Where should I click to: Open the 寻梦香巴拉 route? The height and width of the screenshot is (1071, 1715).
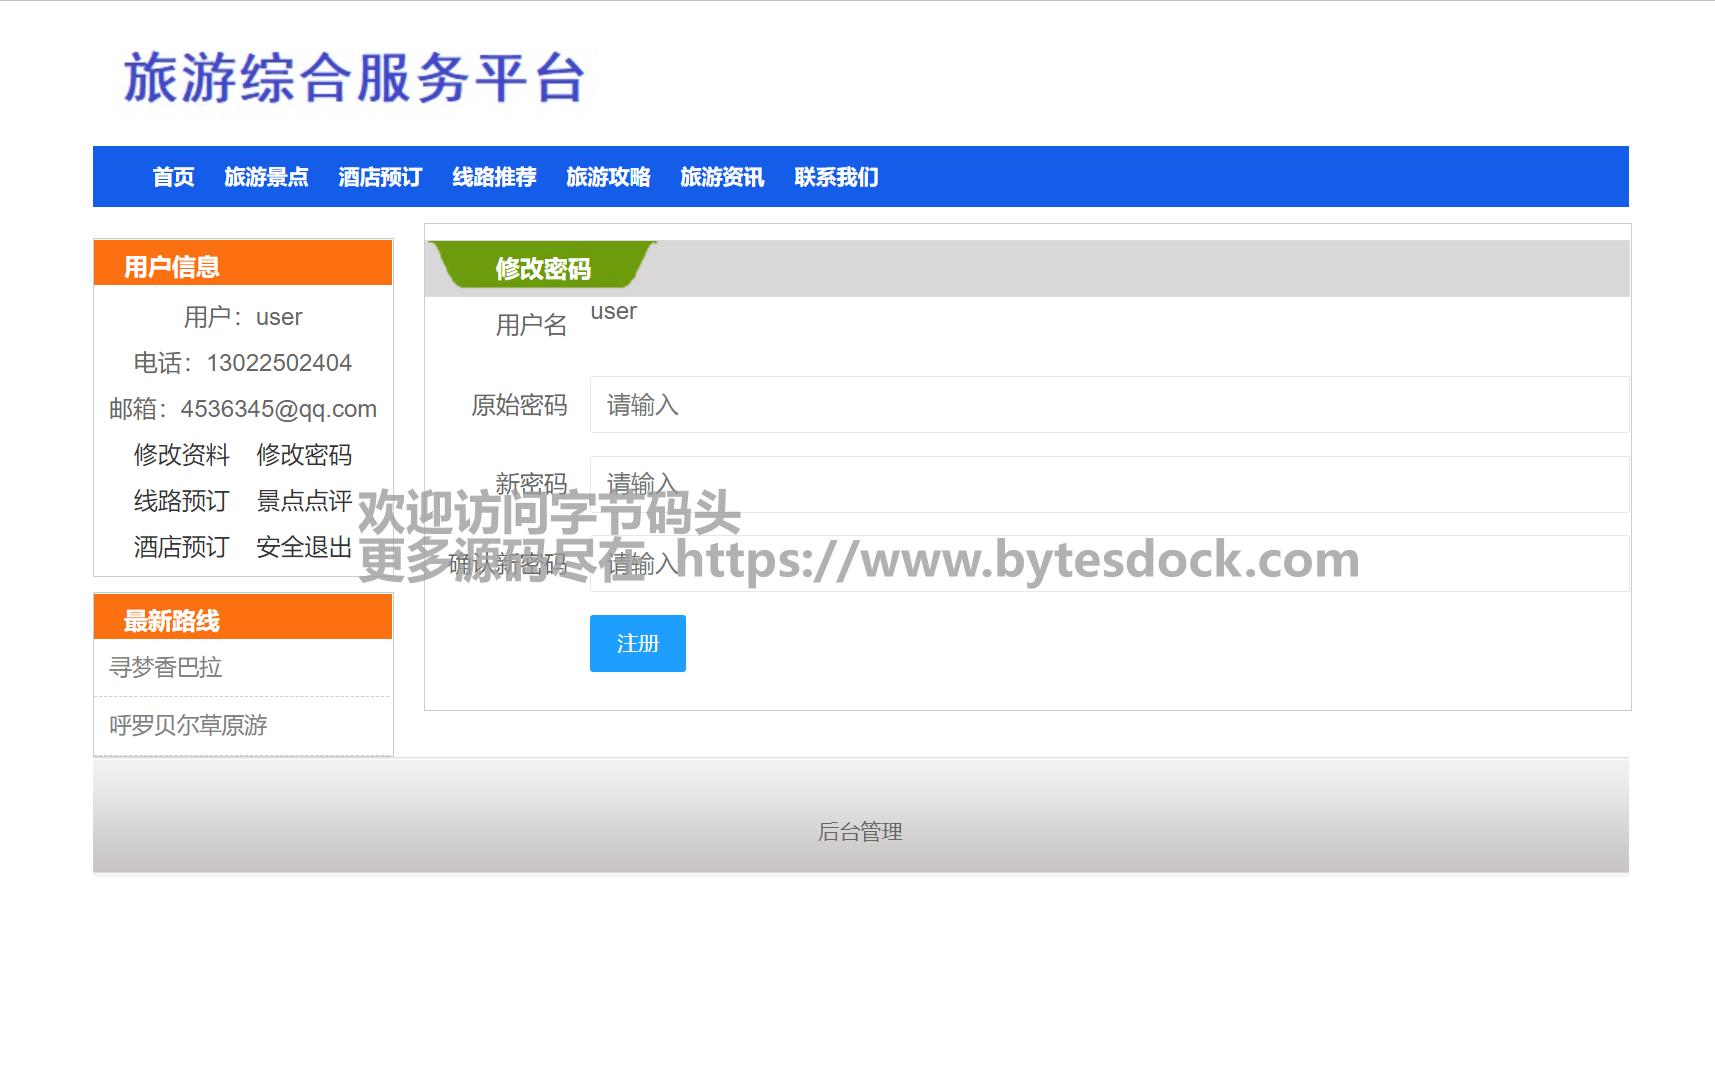coord(166,667)
